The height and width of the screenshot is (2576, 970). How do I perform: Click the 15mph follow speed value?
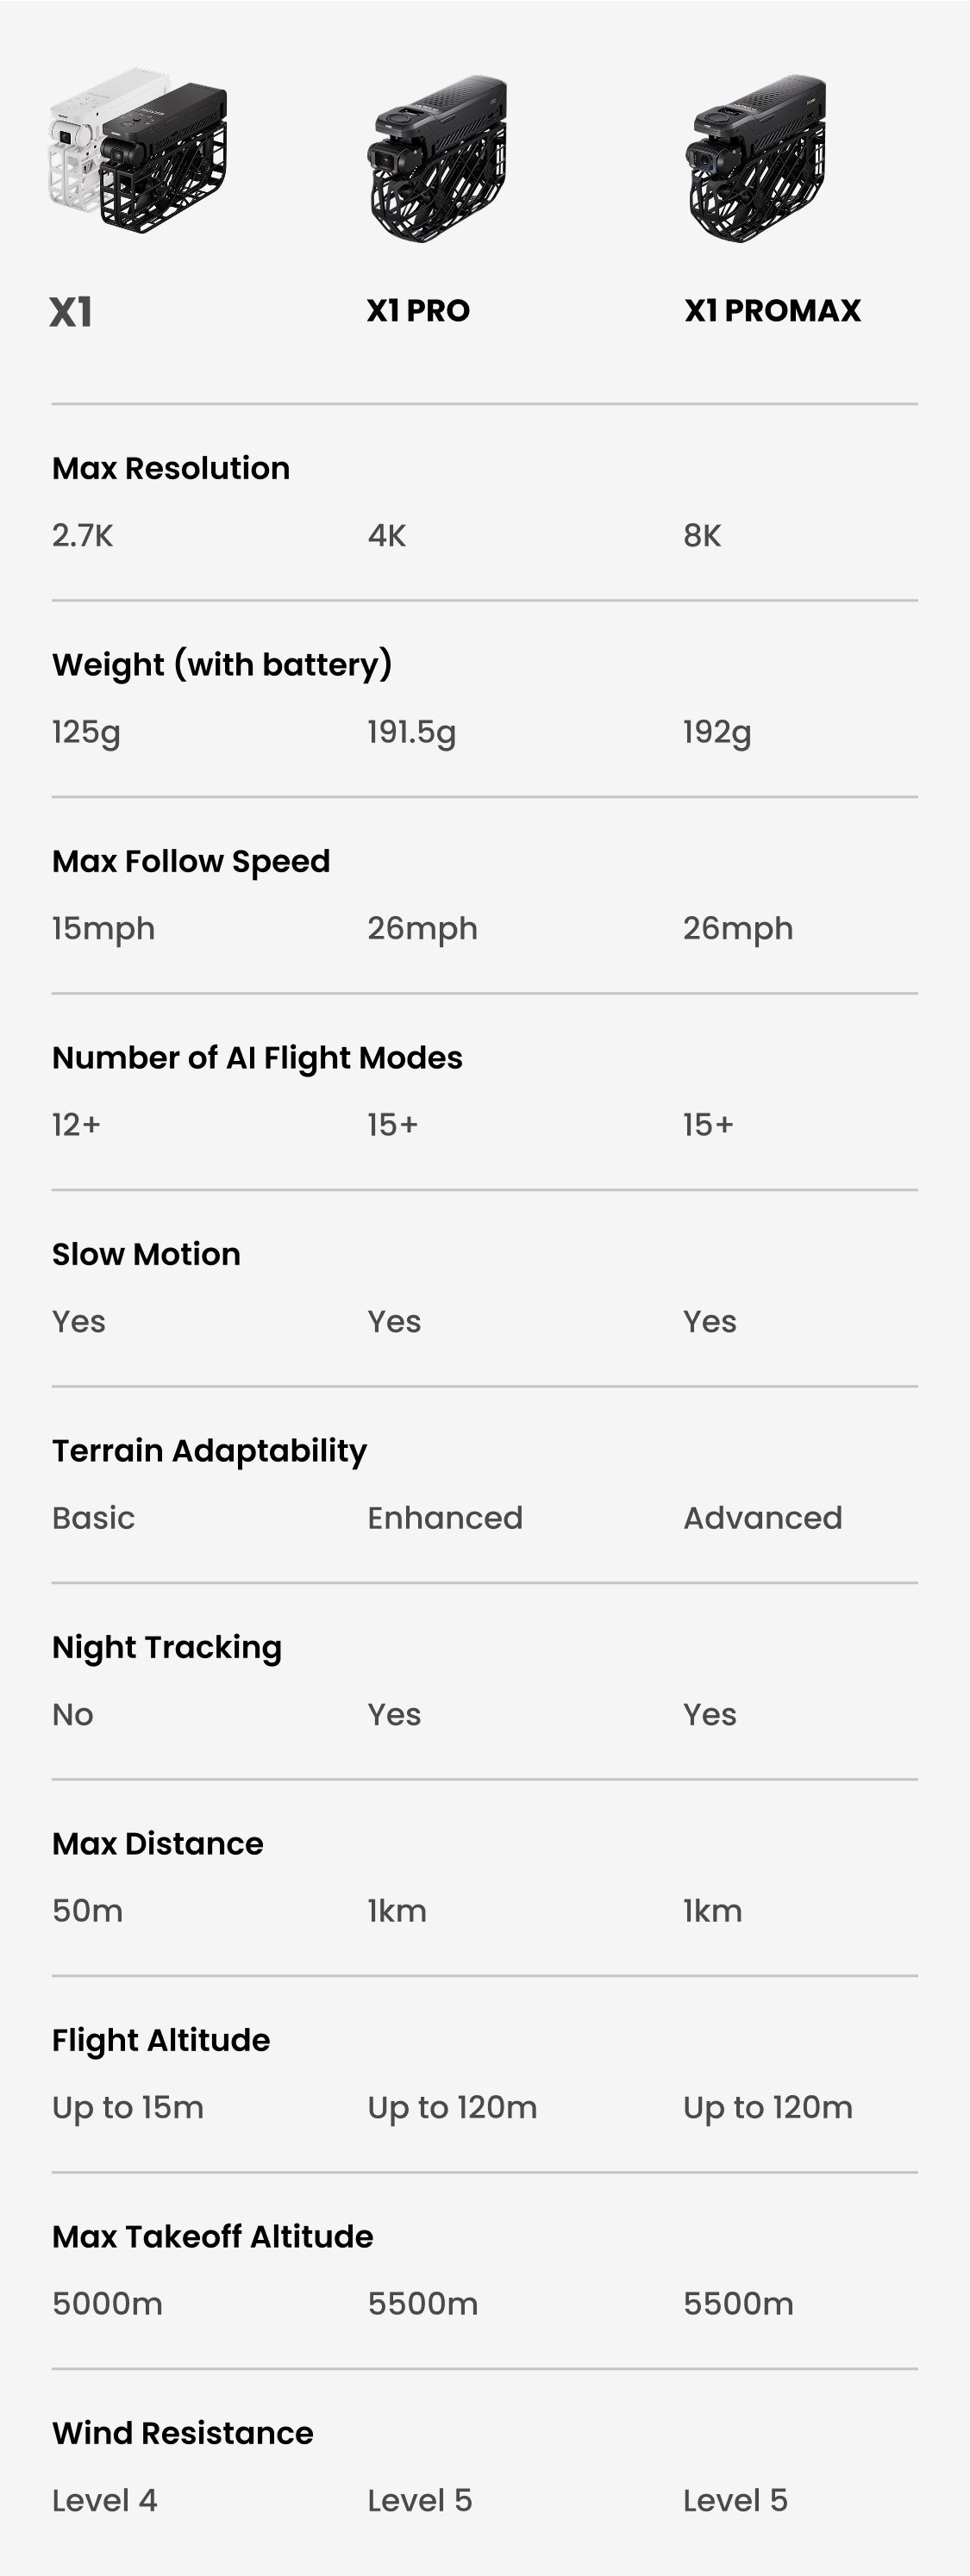coord(104,929)
